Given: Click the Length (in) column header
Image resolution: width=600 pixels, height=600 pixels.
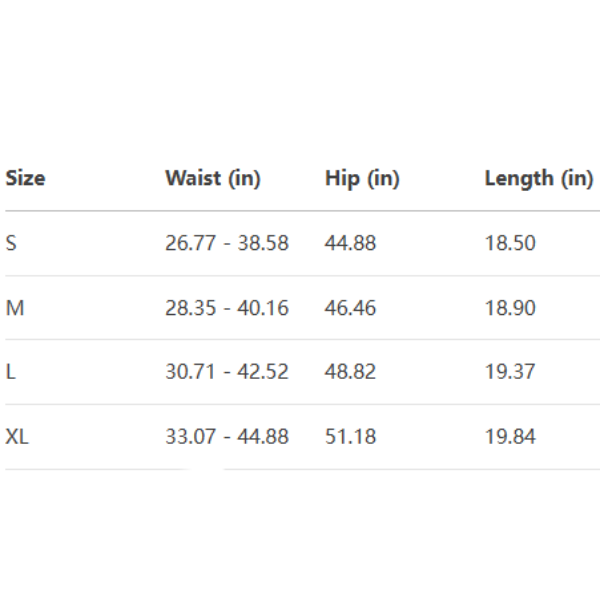Looking at the screenshot, I should click(x=538, y=179).
